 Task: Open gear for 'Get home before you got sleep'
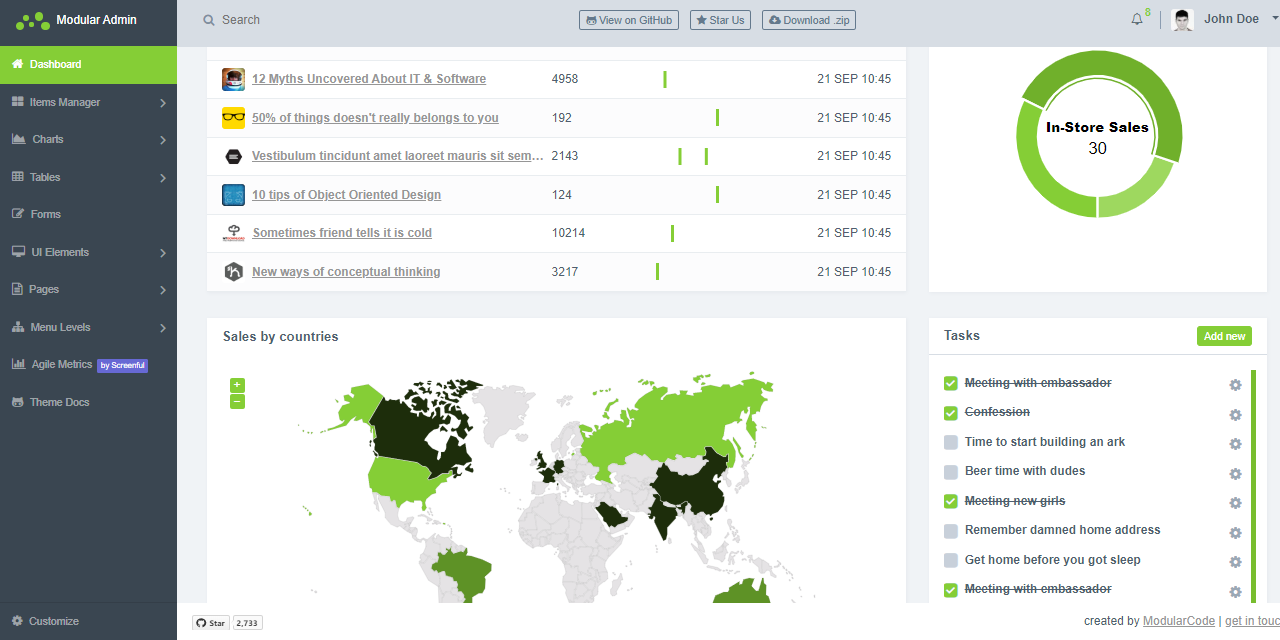(x=1235, y=562)
